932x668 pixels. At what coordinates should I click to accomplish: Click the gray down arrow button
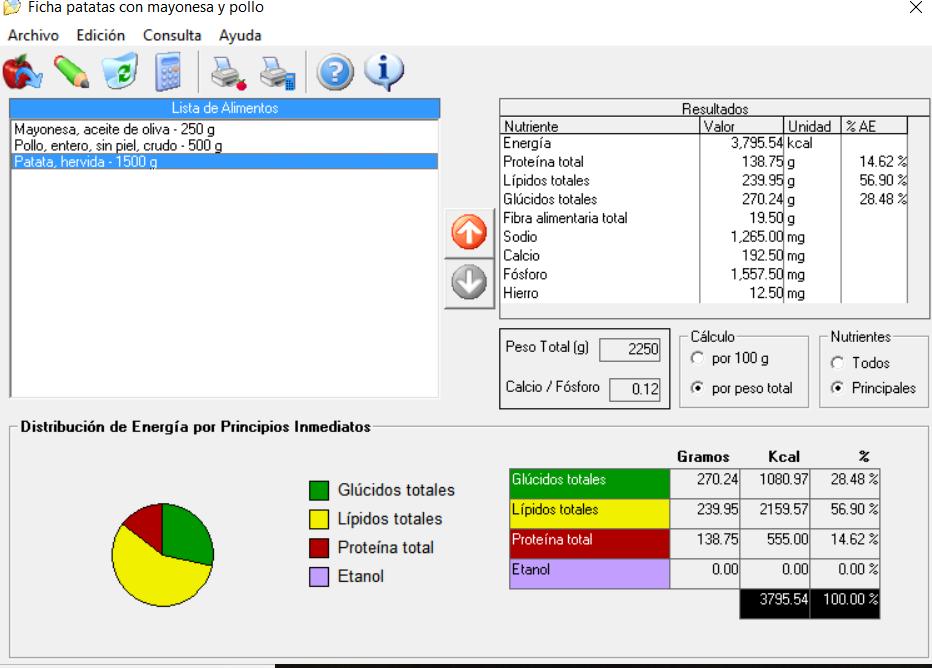pyautogui.click(x=470, y=285)
